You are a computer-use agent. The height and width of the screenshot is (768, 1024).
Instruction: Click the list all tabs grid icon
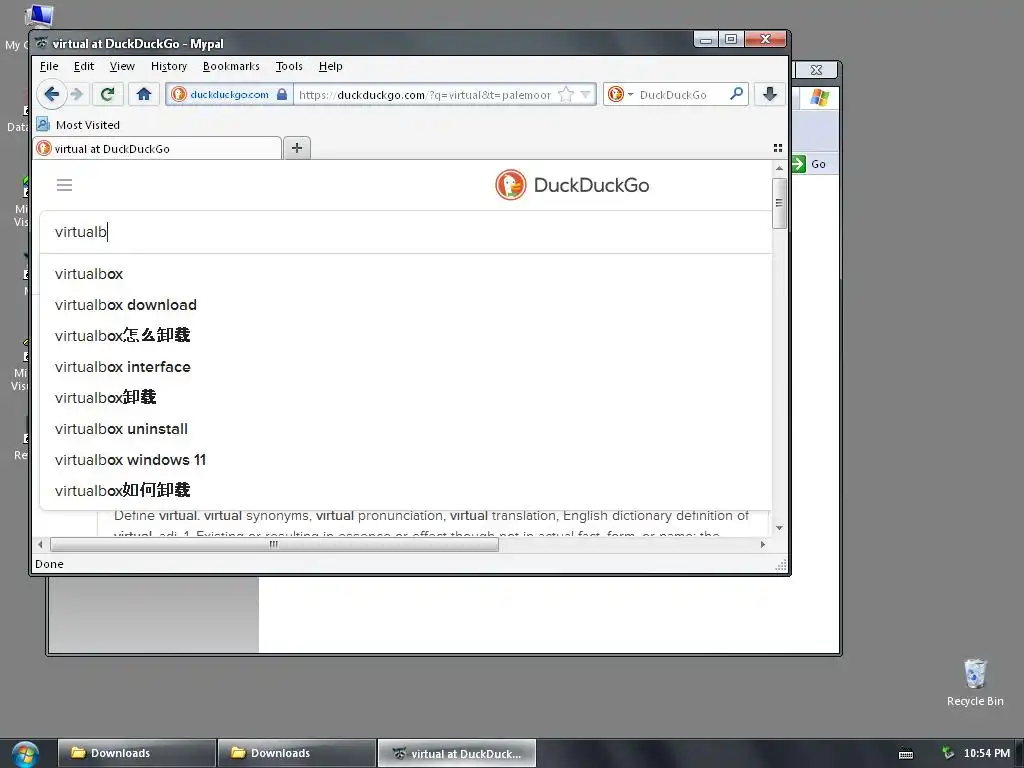778,148
